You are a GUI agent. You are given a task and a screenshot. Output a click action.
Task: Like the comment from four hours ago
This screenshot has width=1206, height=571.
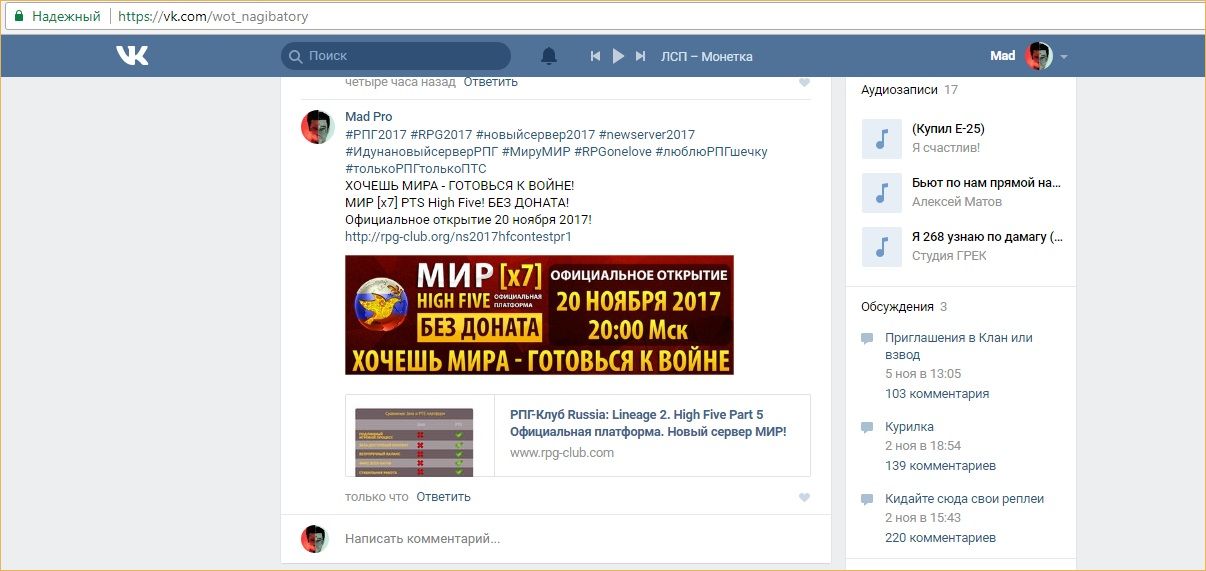(804, 83)
